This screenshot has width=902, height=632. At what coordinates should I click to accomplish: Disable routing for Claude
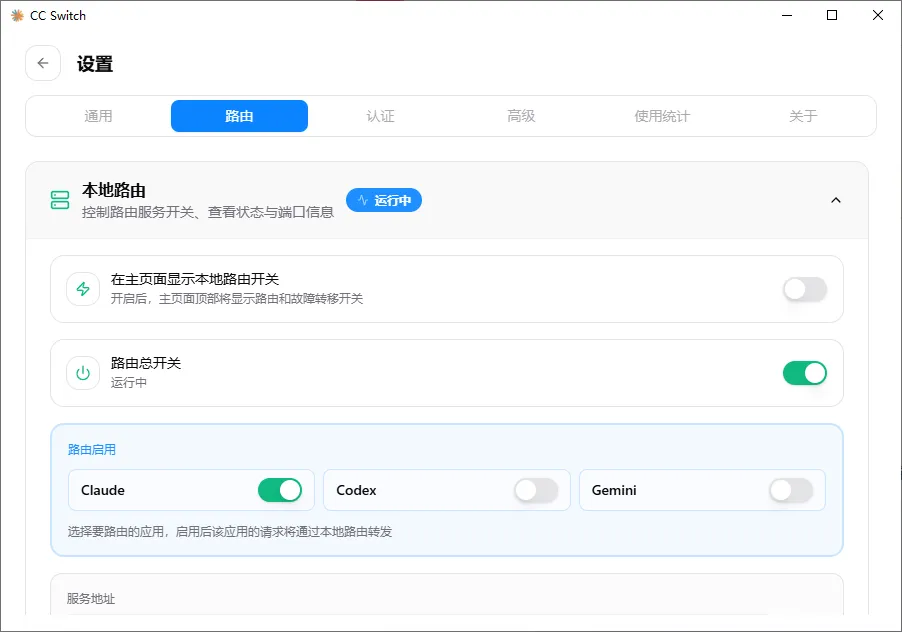click(x=280, y=491)
